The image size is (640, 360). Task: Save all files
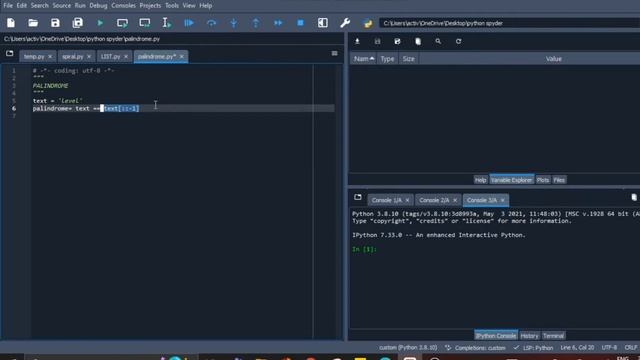click(78, 23)
